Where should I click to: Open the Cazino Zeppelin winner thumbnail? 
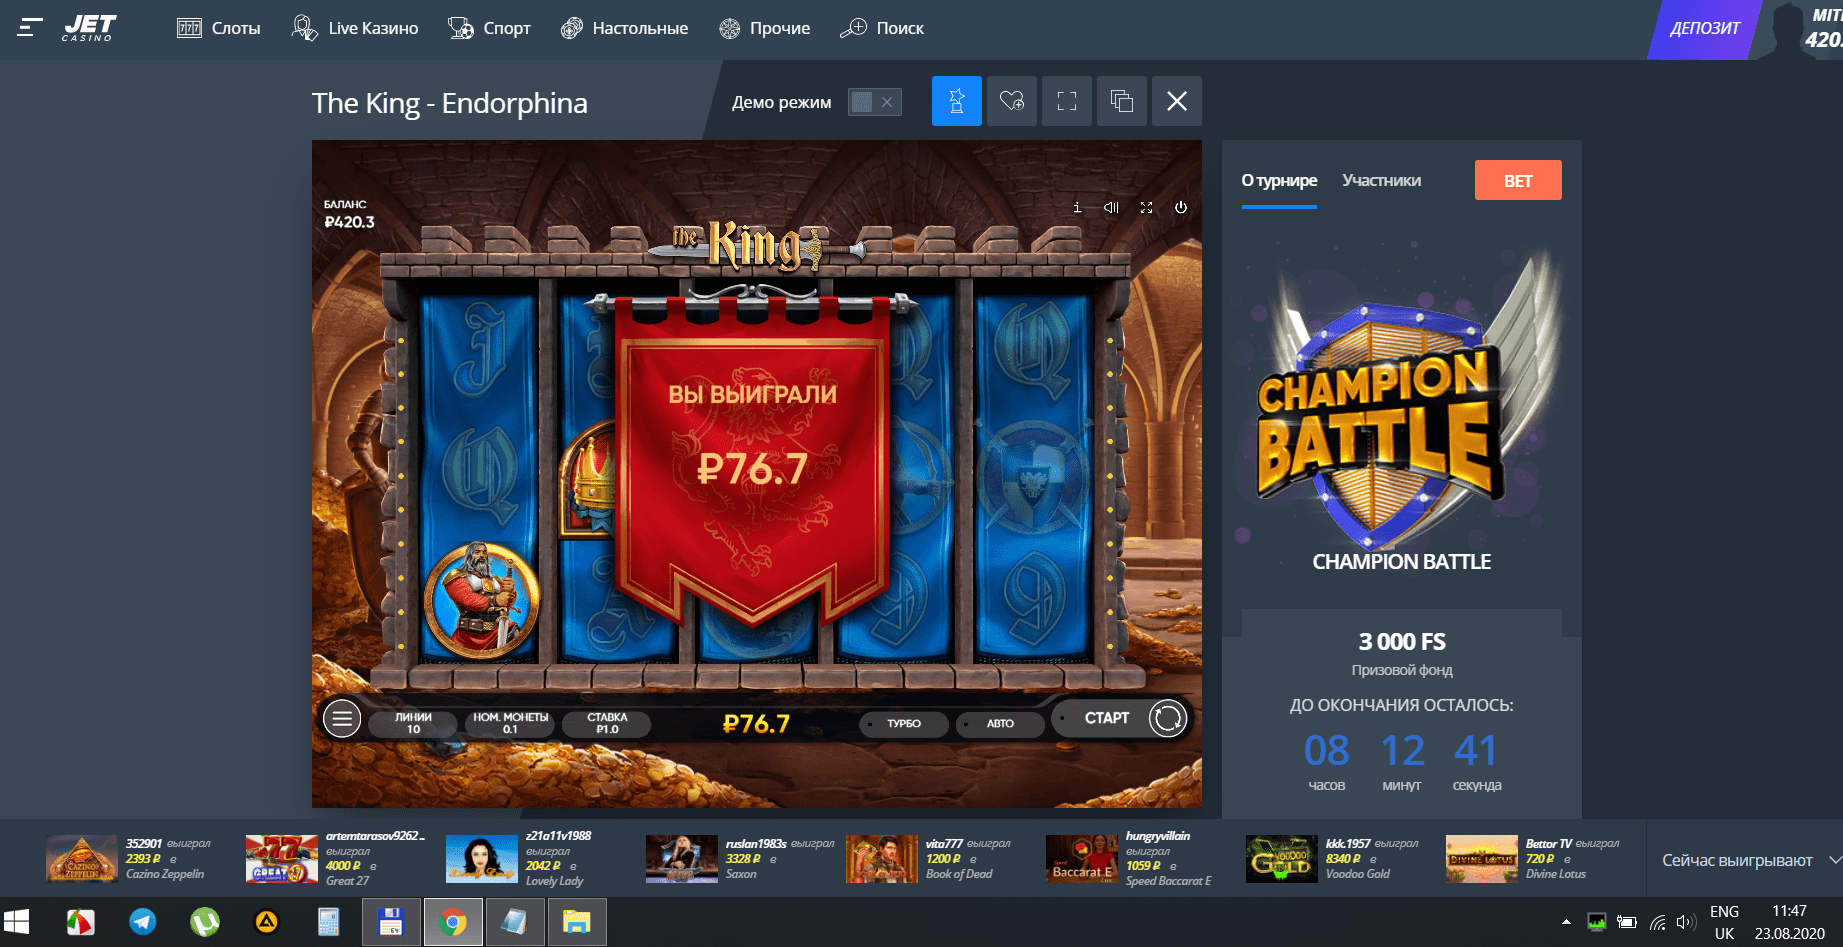pyautogui.click(x=82, y=859)
